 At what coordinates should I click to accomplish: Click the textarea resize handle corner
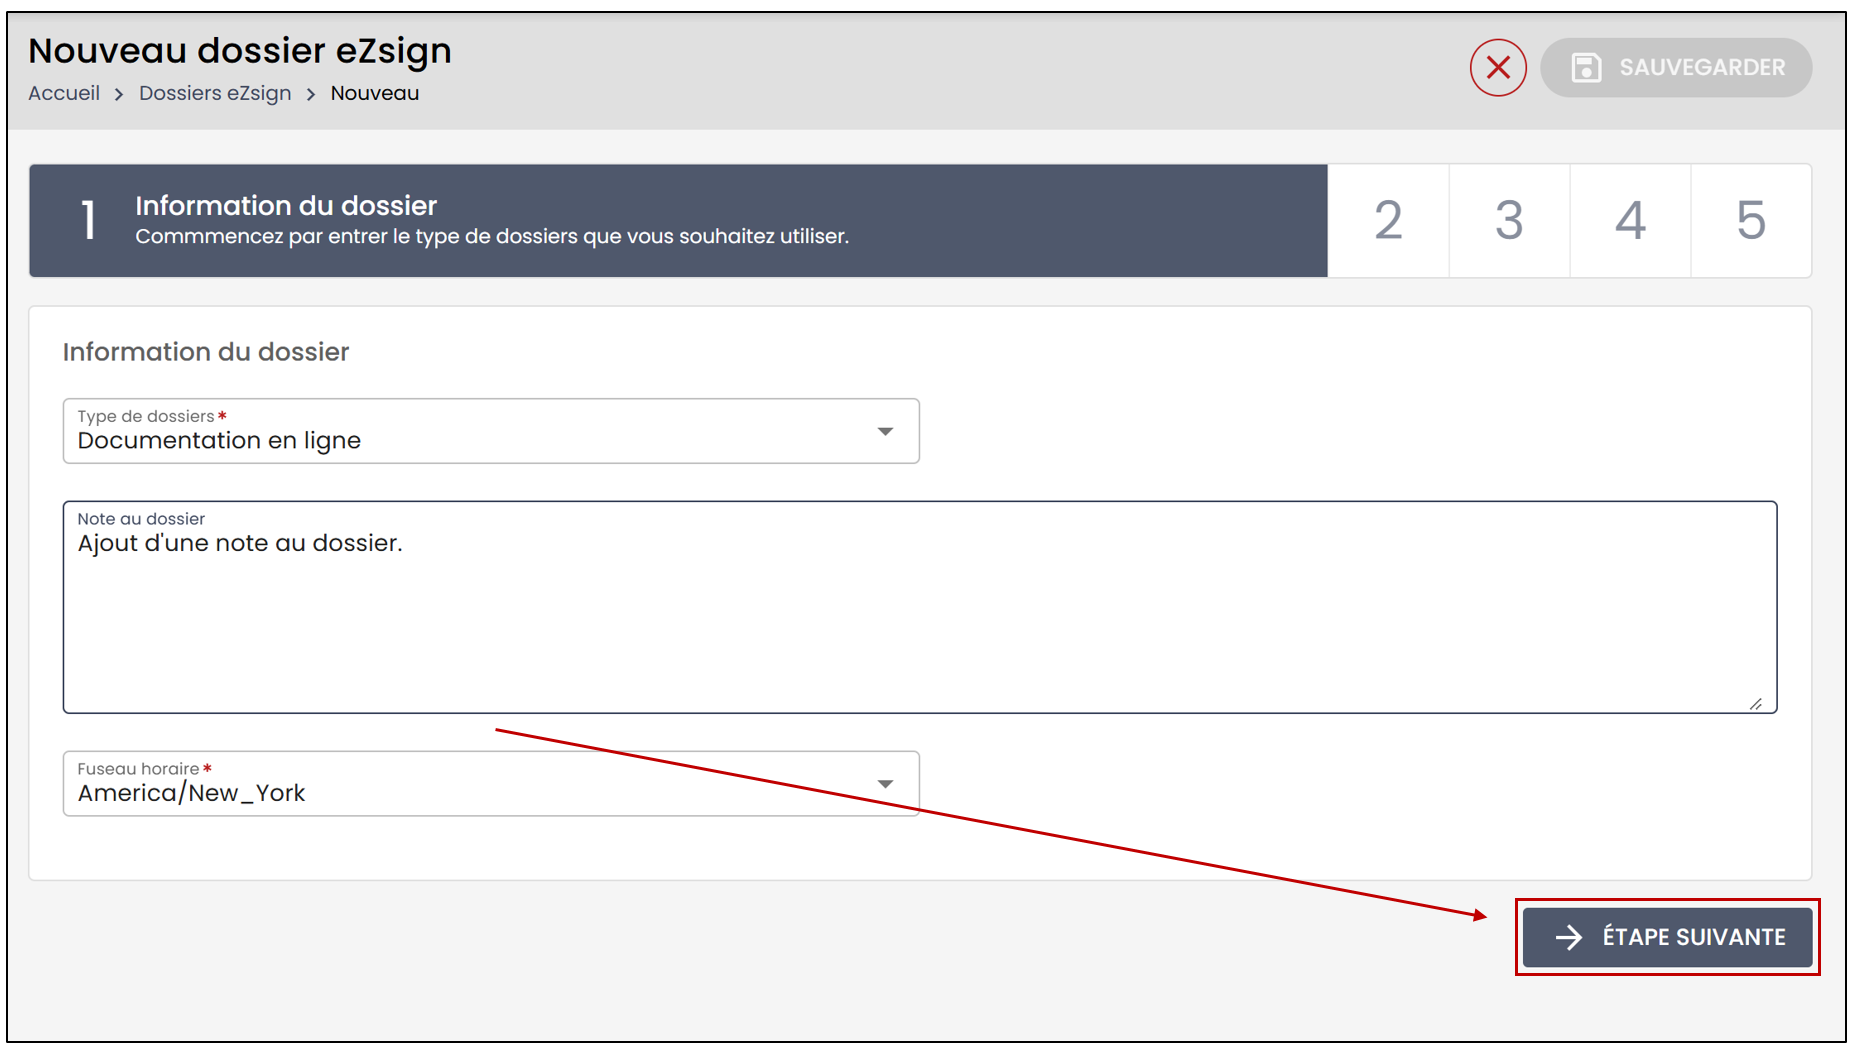click(1757, 704)
